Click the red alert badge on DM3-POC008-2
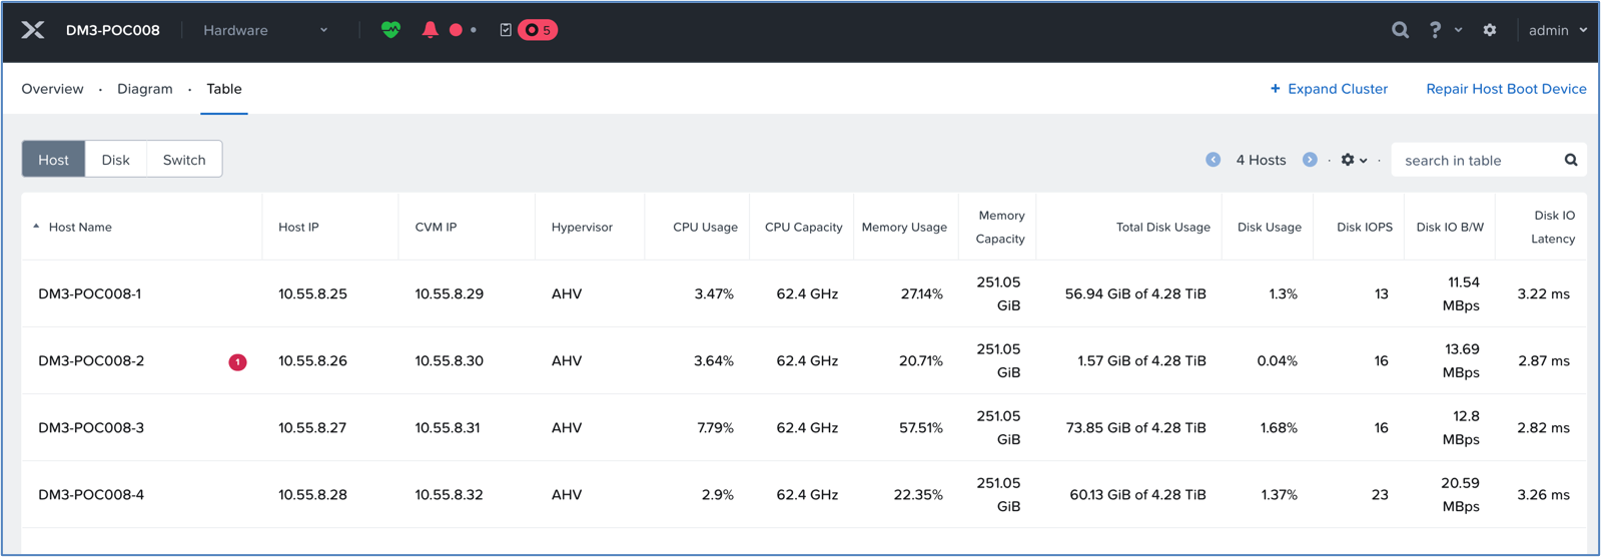 (237, 362)
